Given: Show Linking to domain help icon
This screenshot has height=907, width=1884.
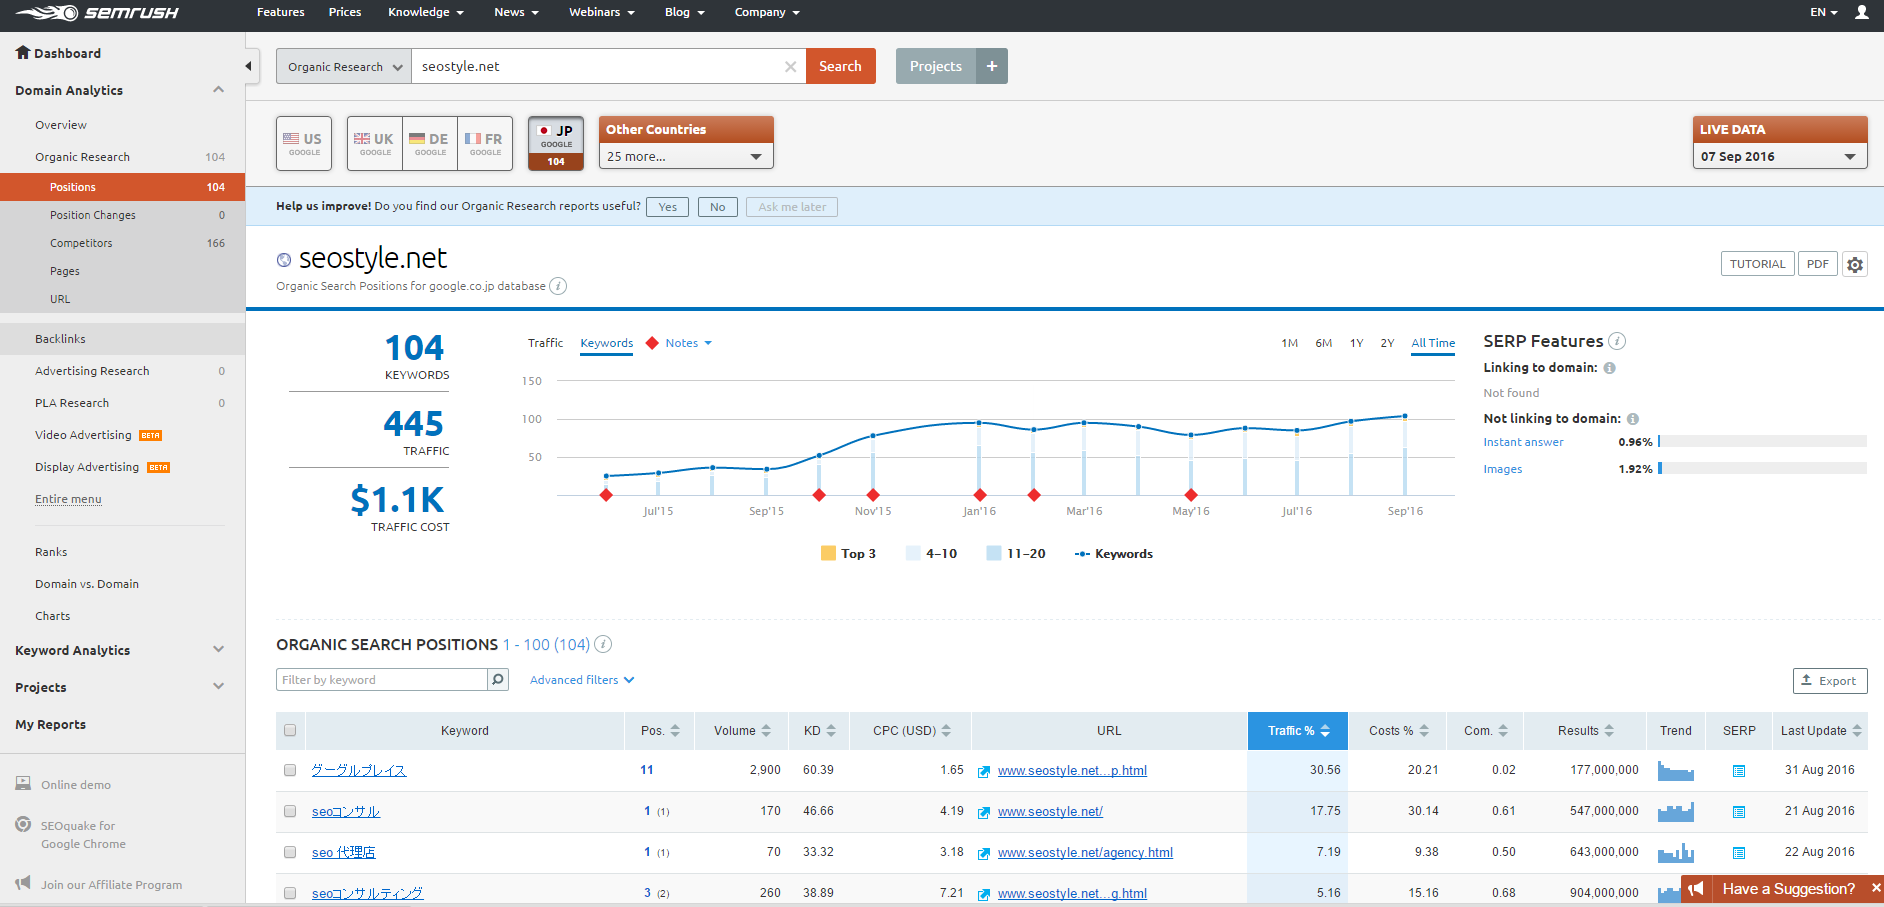Looking at the screenshot, I should 1610,368.
